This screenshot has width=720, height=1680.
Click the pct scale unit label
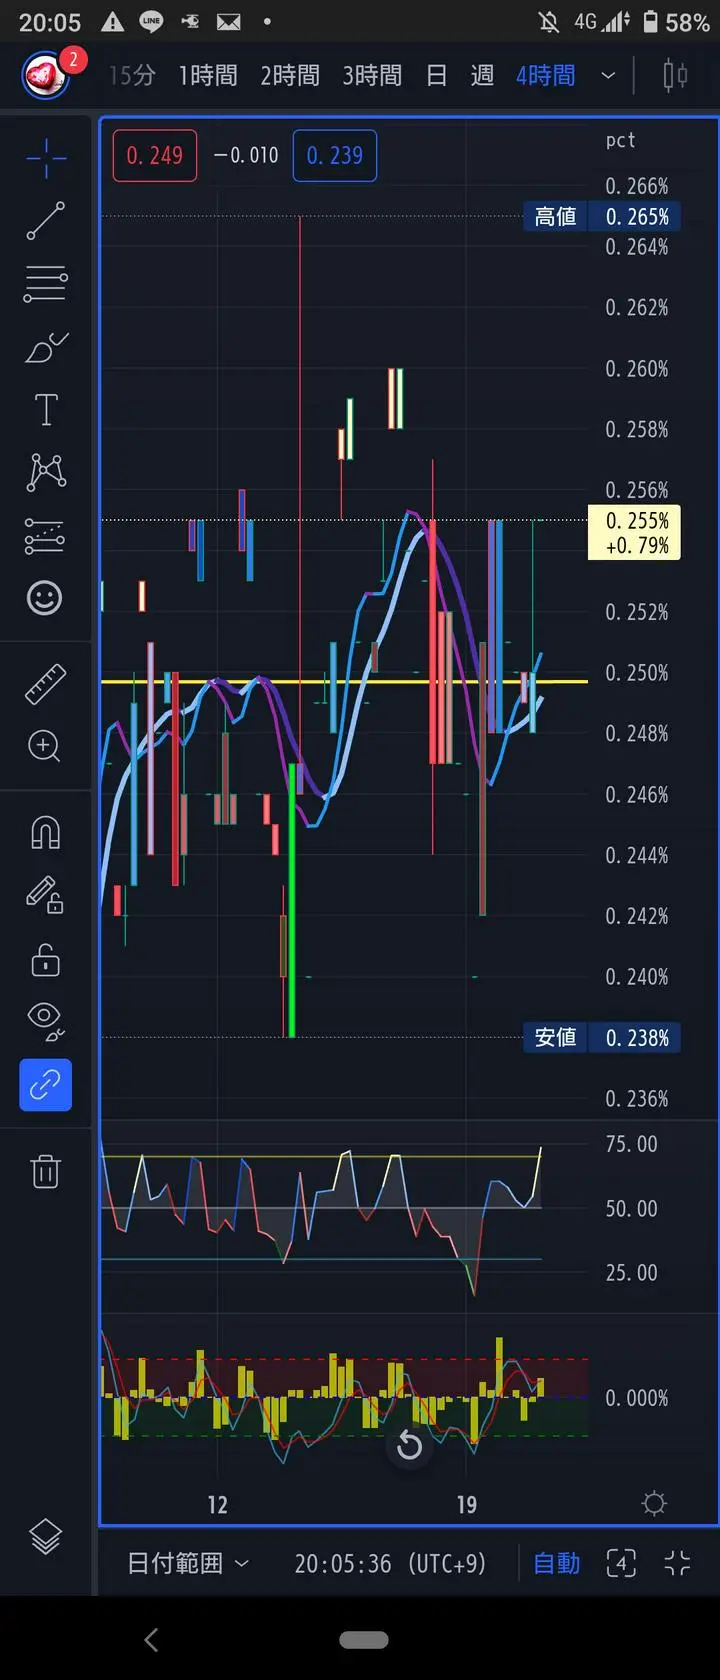[620, 140]
